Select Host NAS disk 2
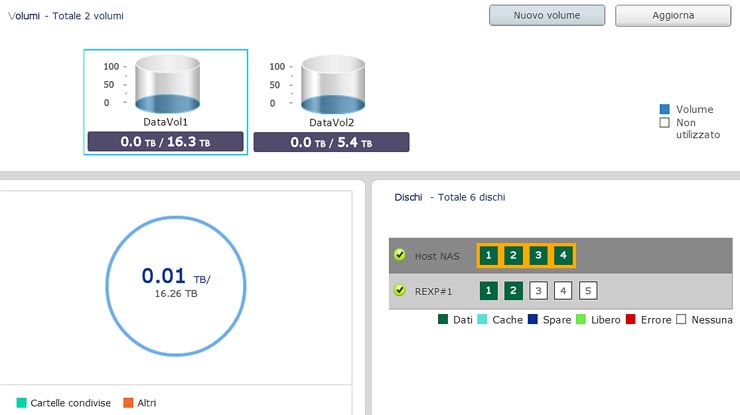Image resolution: width=740 pixels, height=415 pixels. coord(513,256)
